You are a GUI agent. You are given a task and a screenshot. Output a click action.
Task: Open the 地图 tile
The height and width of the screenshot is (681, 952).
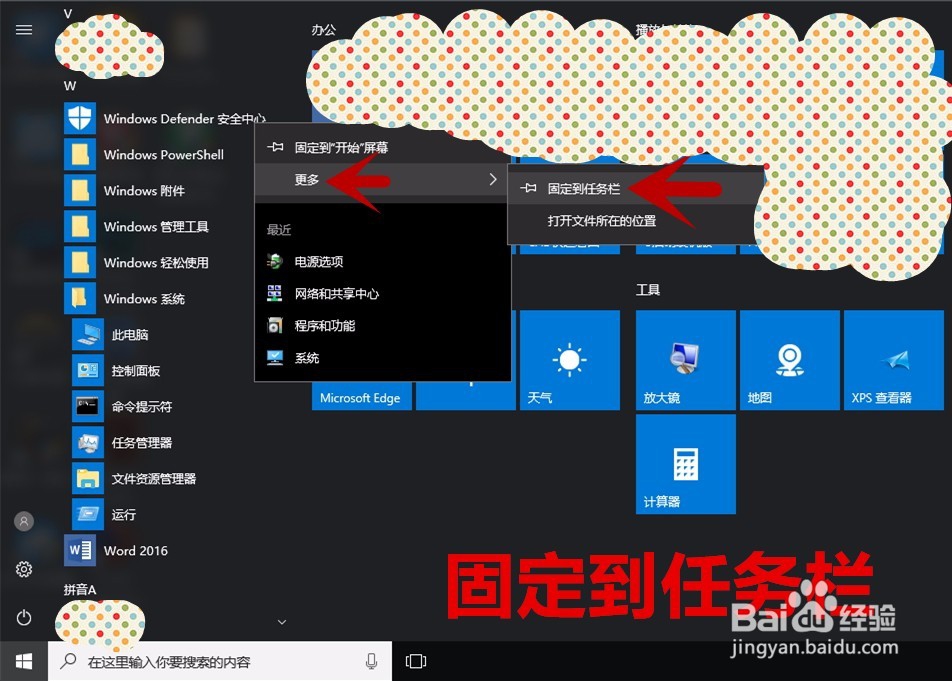[x=790, y=360]
